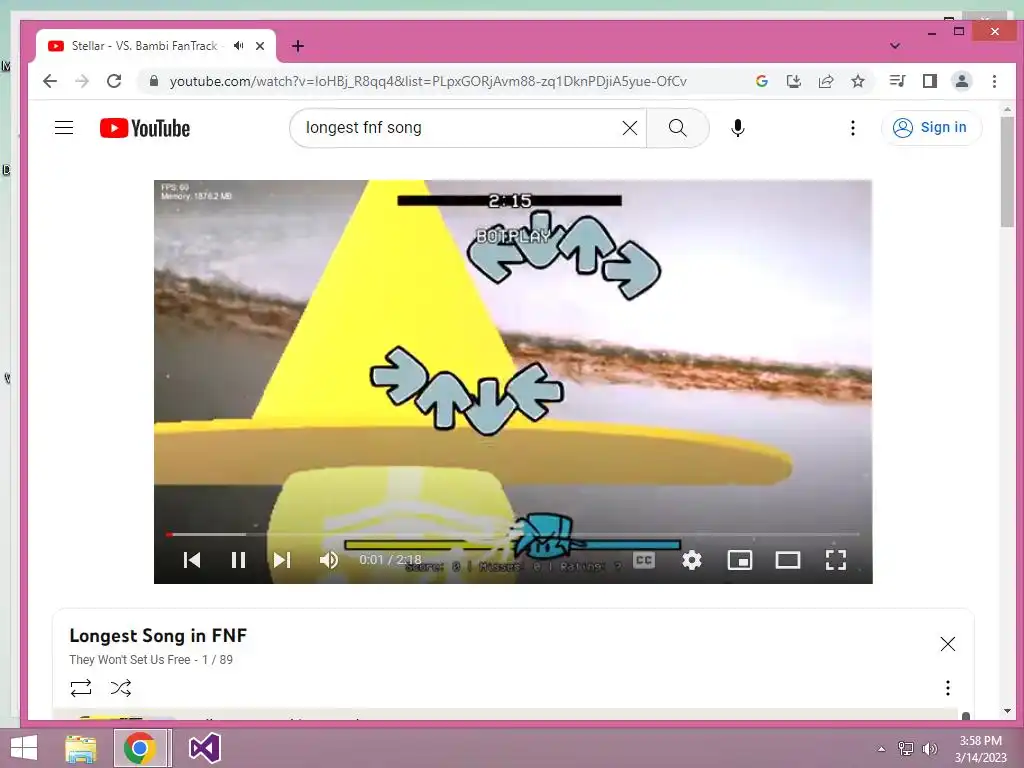Enter full screen video mode
The image size is (1024, 768).
click(836, 560)
